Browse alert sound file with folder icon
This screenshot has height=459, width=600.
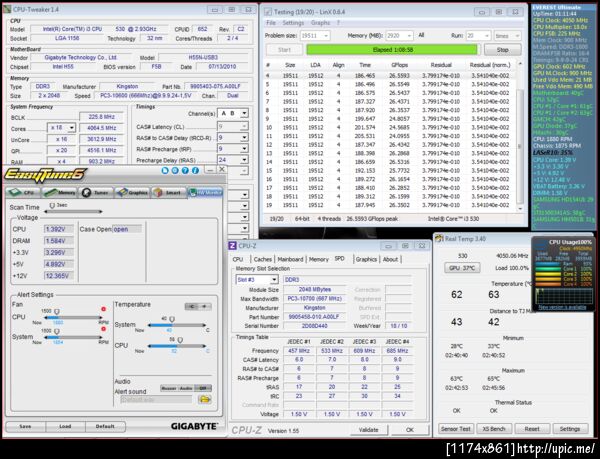coord(205,399)
